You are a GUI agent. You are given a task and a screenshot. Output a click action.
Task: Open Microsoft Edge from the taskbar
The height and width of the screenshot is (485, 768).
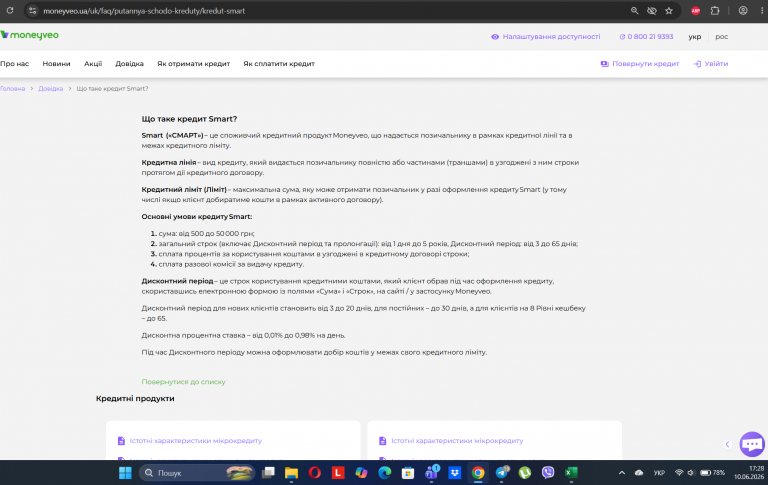click(384, 473)
